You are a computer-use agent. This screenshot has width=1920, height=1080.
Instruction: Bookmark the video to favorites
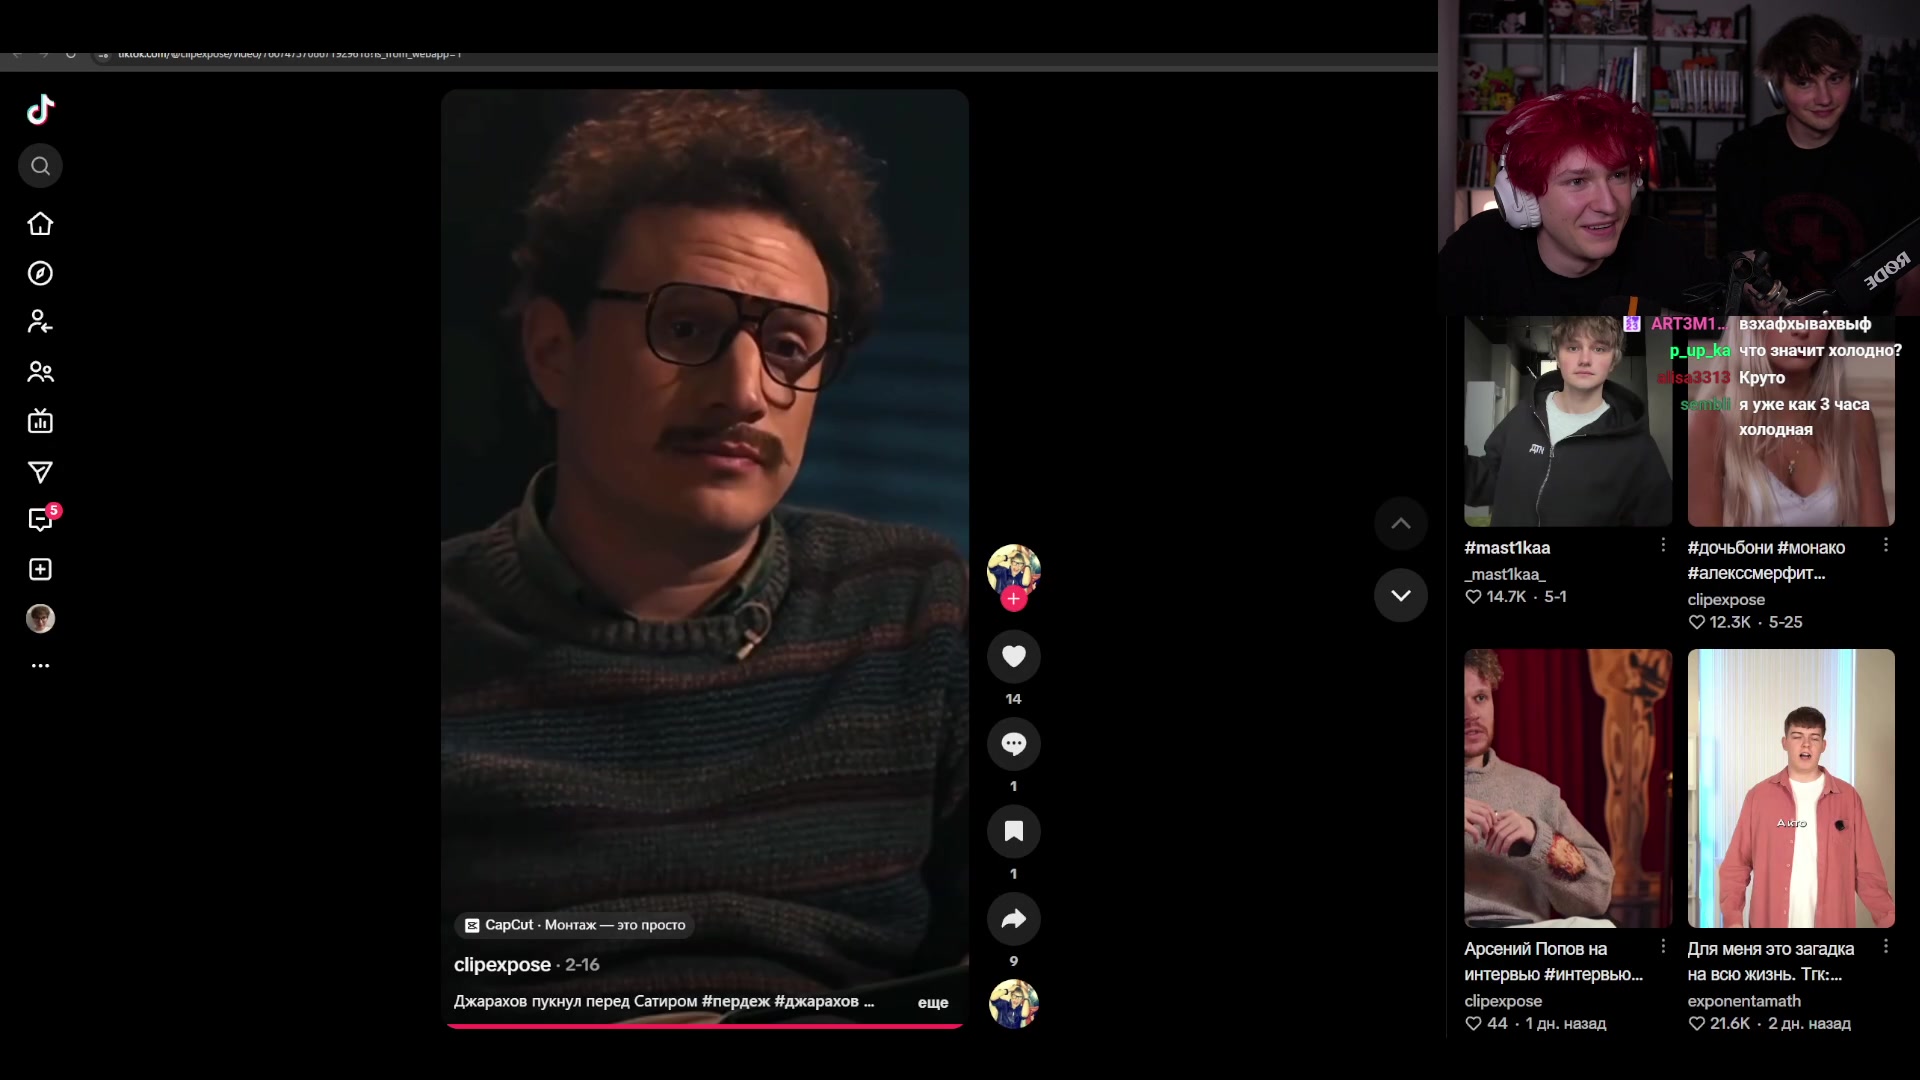(1013, 831)
